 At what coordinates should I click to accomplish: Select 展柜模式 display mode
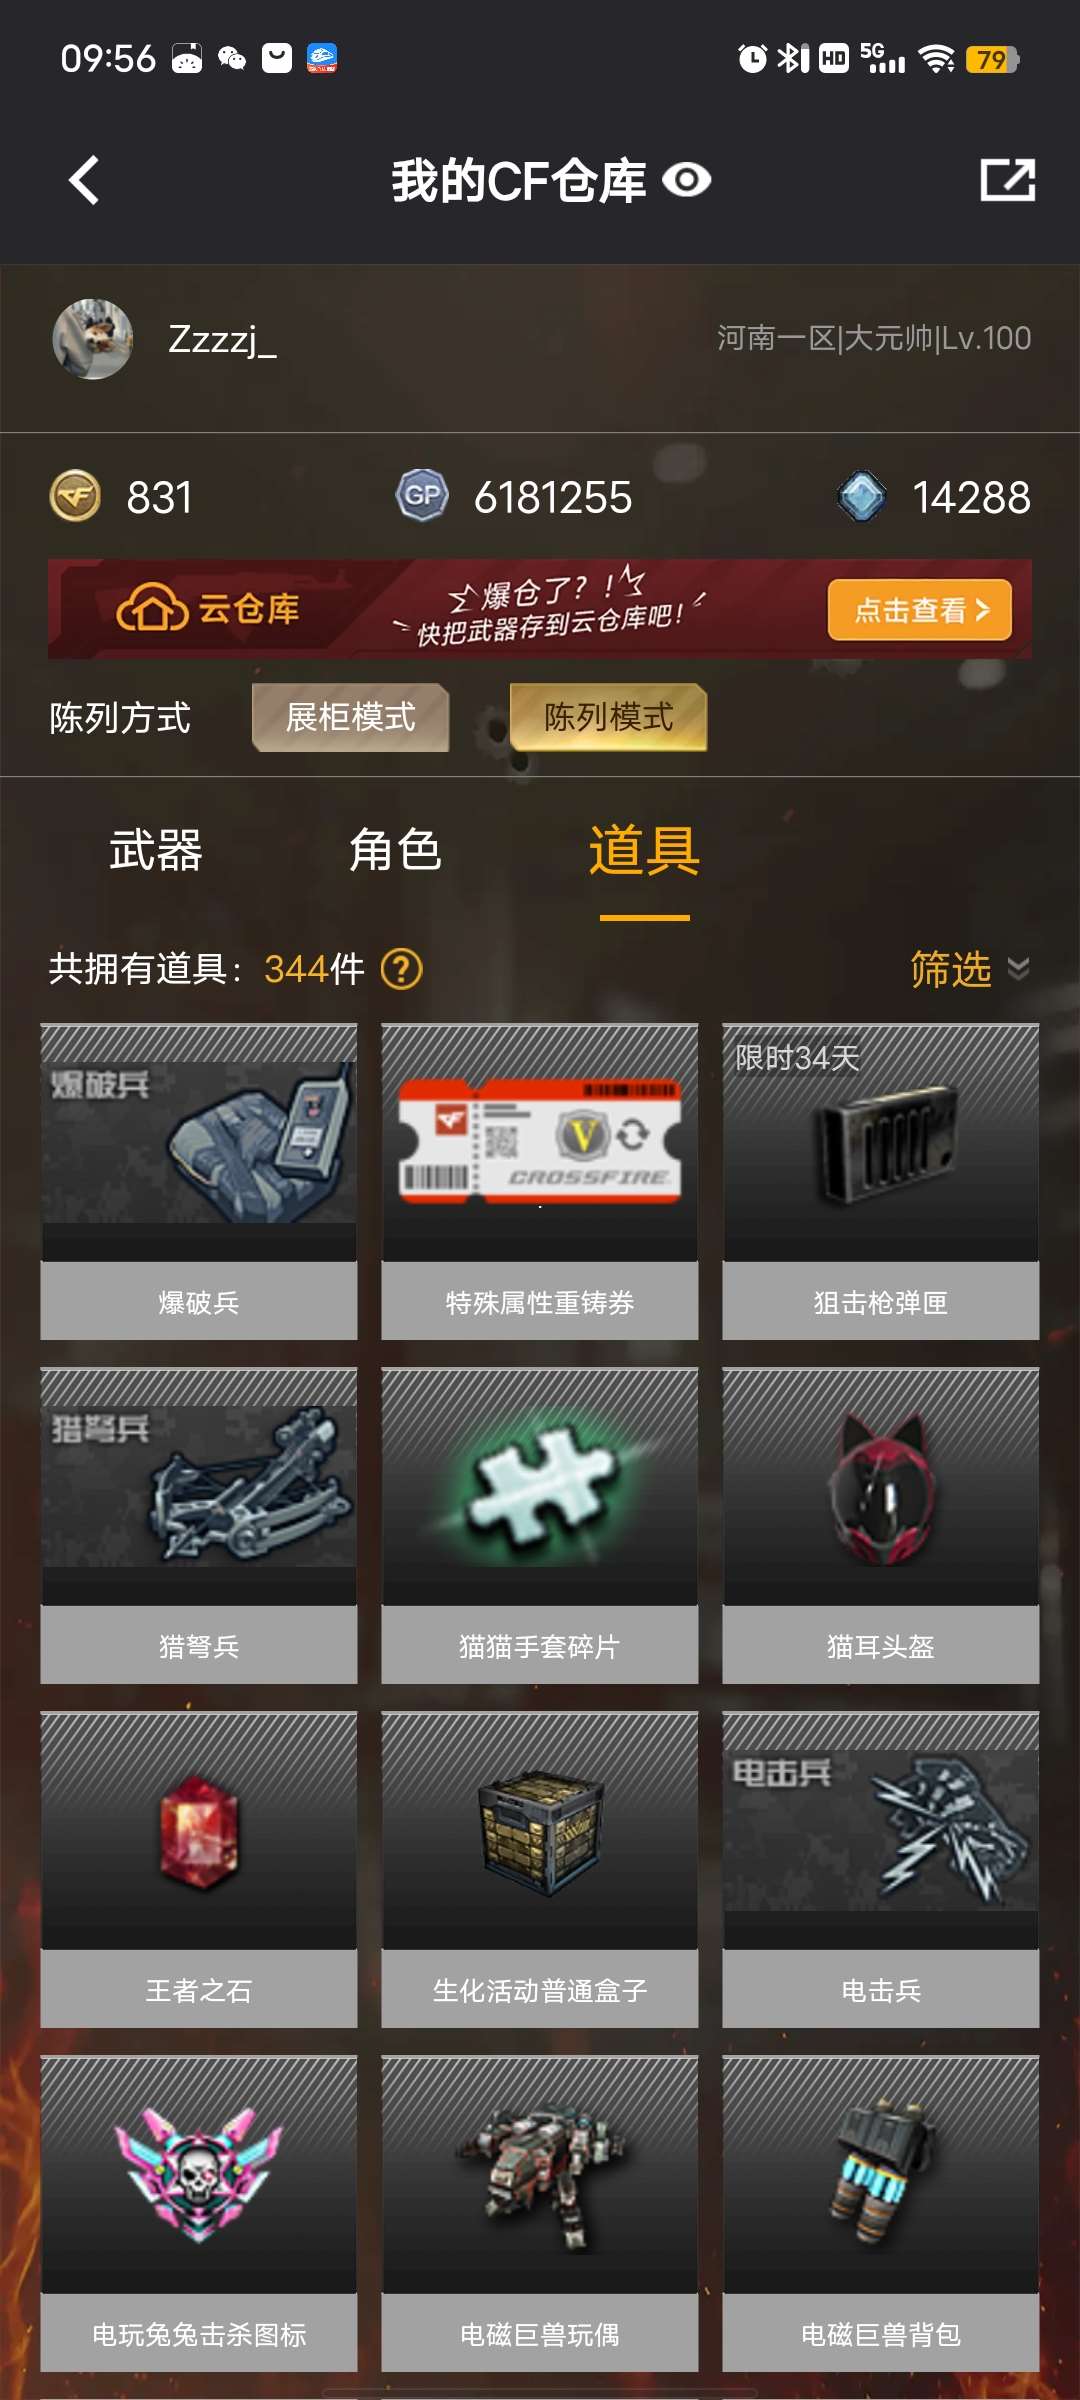point(350,717)
